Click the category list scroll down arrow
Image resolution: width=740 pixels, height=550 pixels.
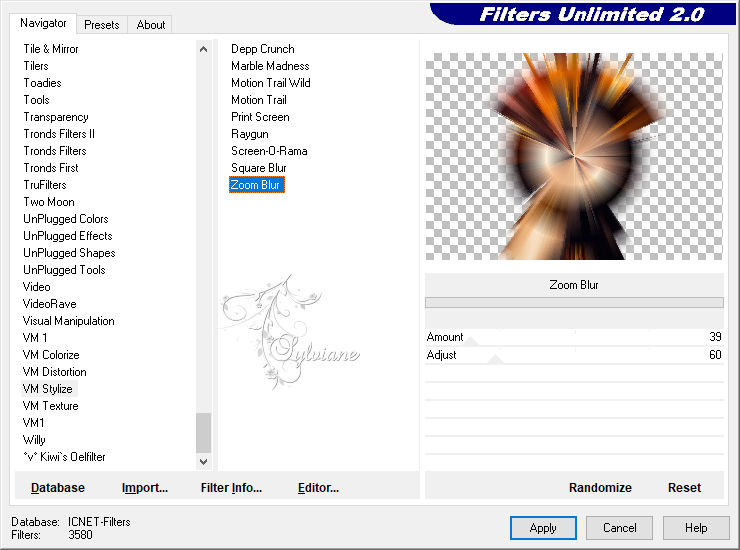pos(203,462)
